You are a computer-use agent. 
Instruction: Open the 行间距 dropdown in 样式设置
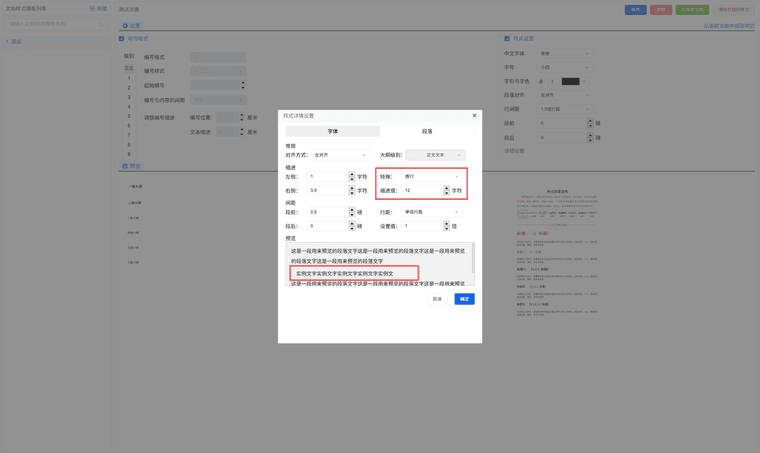[565, 109]
